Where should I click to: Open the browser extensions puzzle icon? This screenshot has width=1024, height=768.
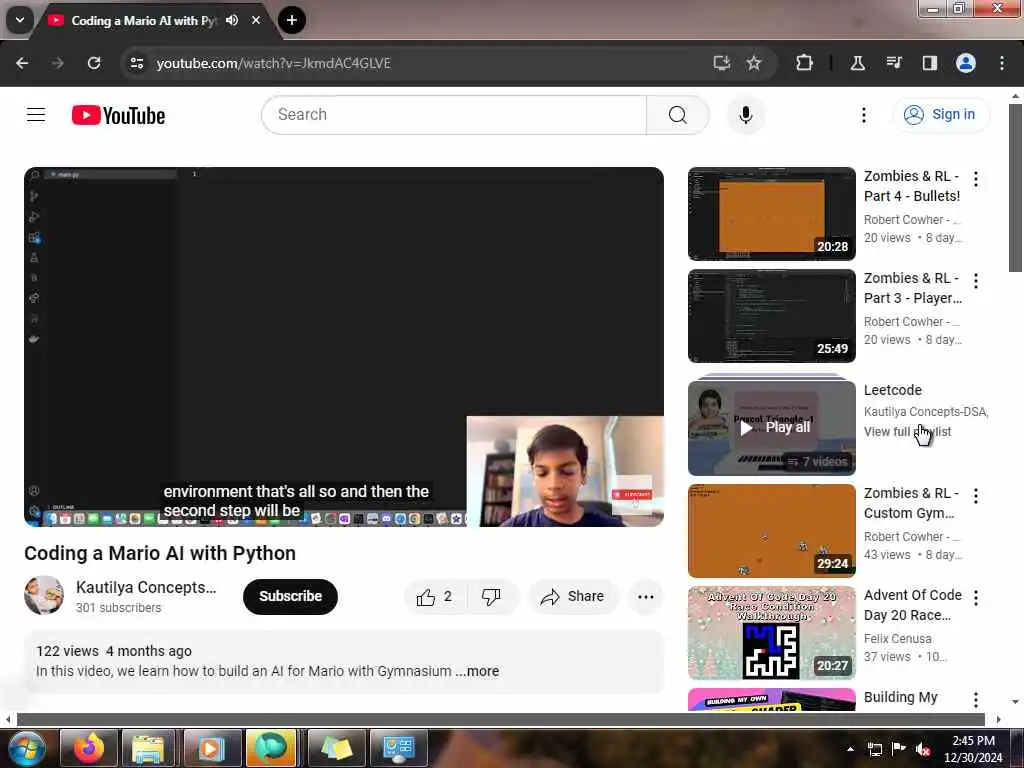(x=804, y=63)
